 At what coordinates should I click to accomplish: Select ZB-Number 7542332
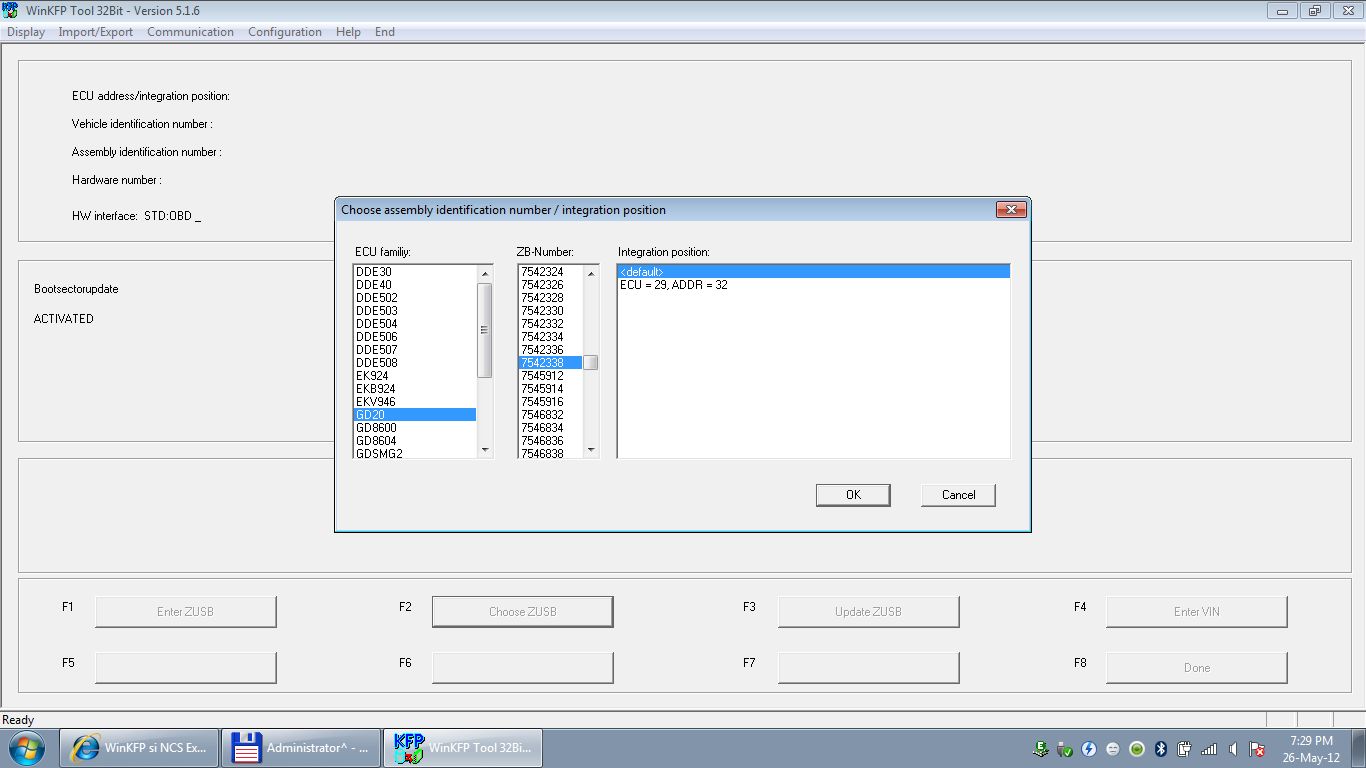tap(550, 324)
